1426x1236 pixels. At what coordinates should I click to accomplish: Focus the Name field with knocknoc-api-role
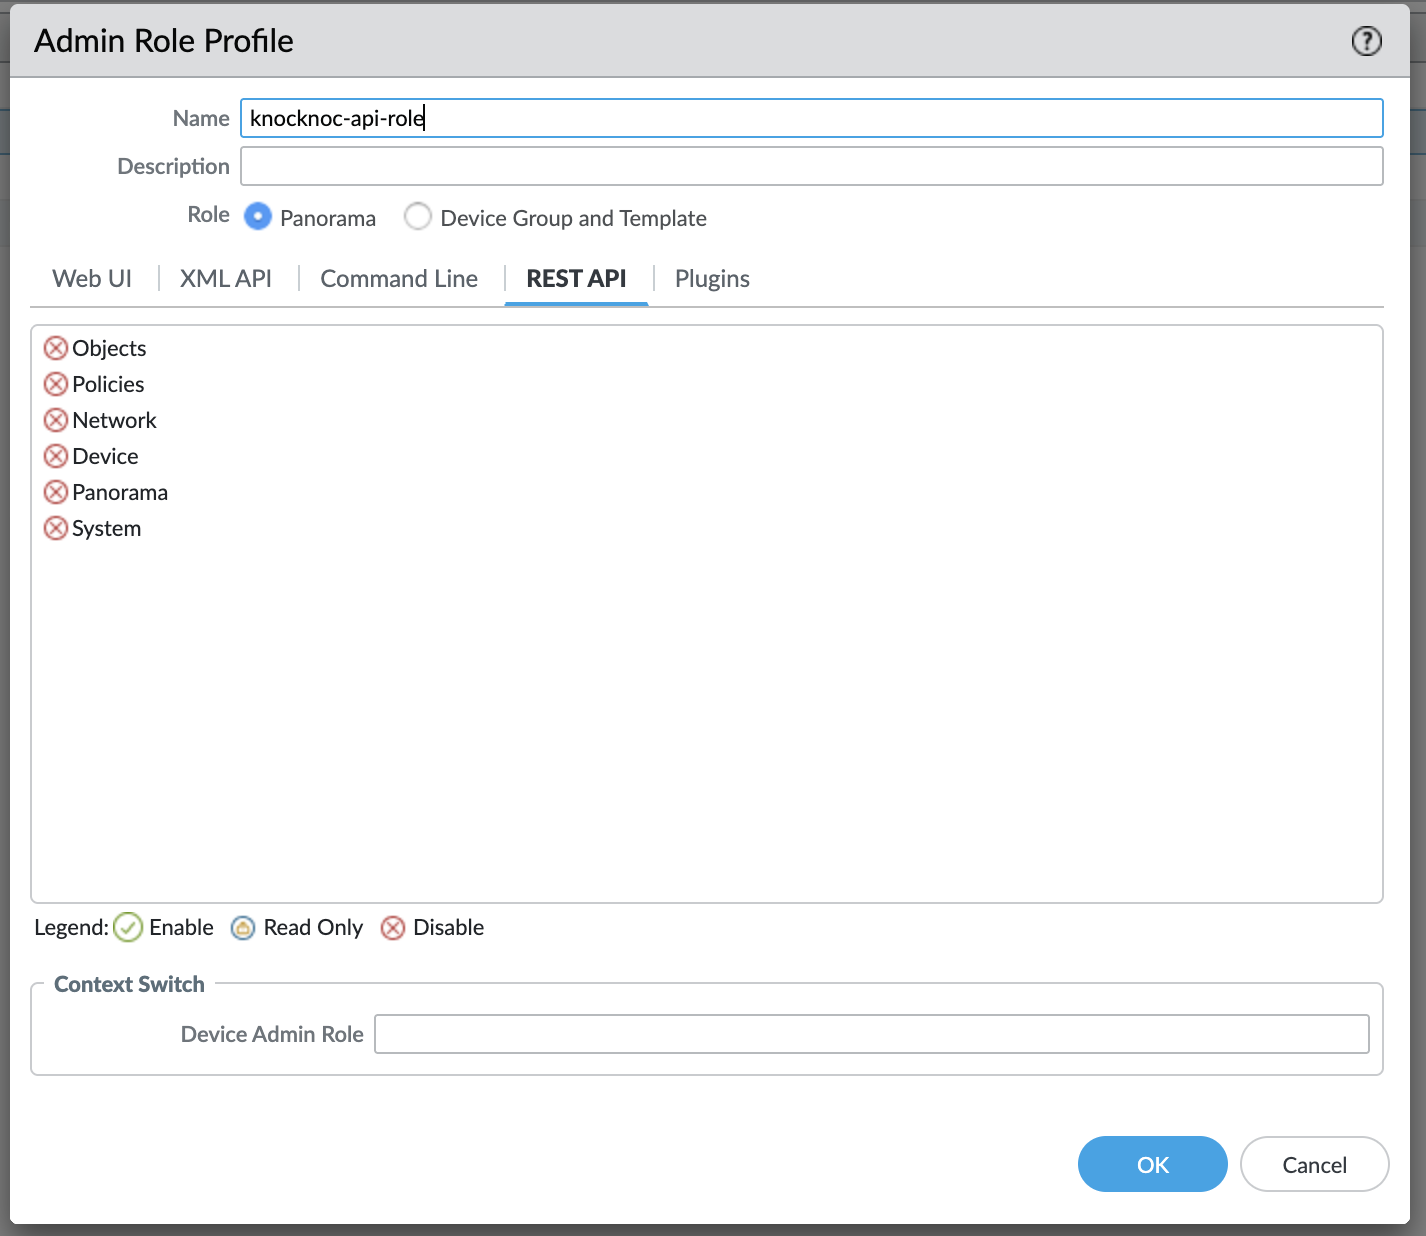point(811,118)
